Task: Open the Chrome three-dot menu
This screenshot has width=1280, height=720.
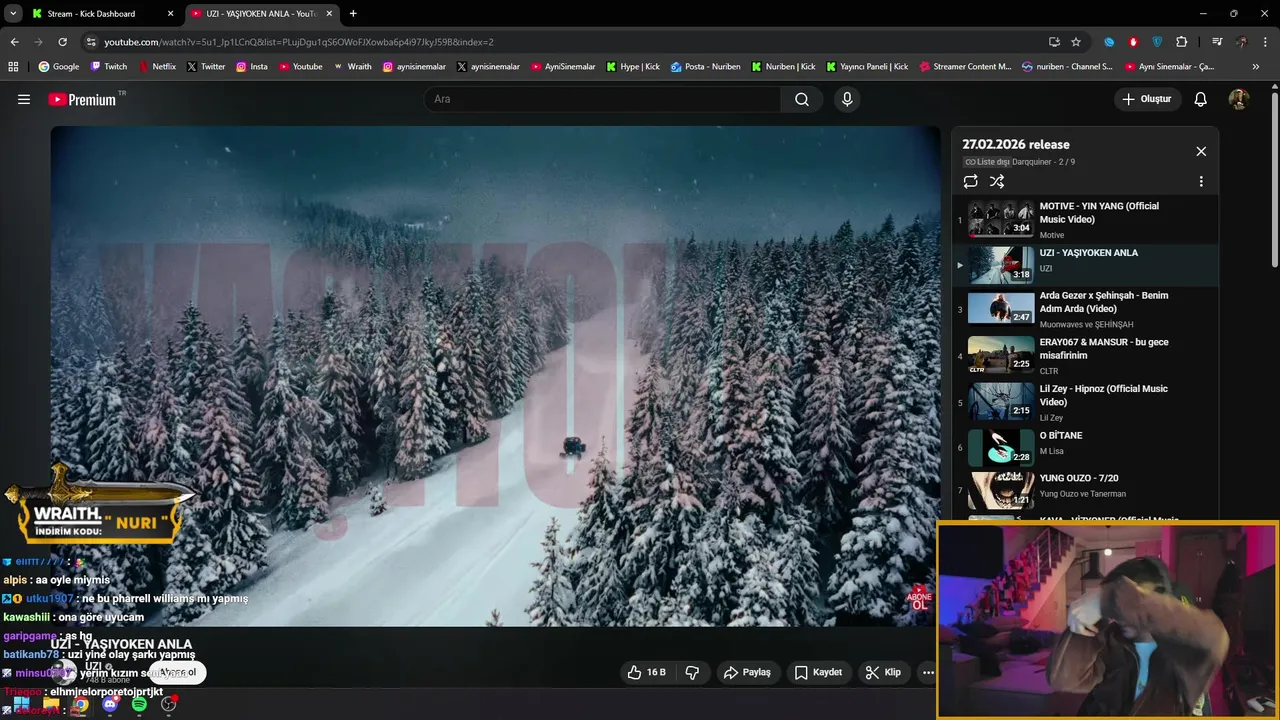Action: click(x=1265, y=42)
